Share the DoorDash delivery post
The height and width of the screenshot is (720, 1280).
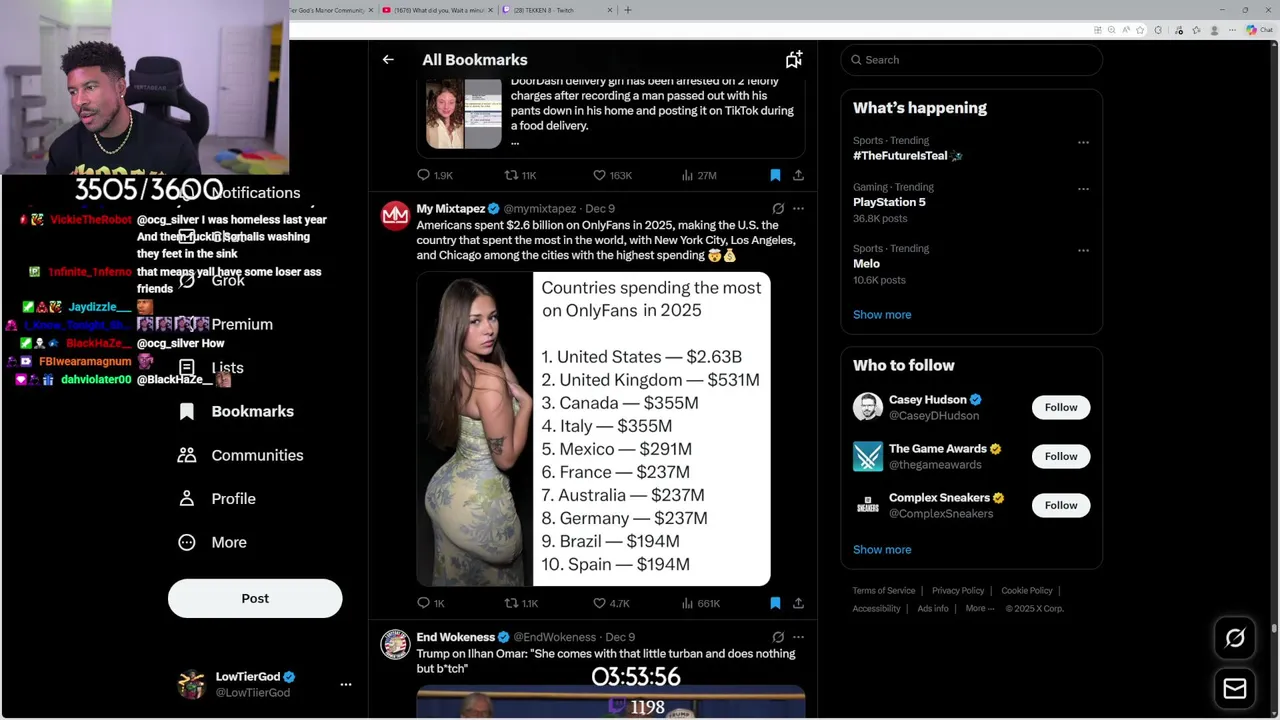[x=798, y=175]
